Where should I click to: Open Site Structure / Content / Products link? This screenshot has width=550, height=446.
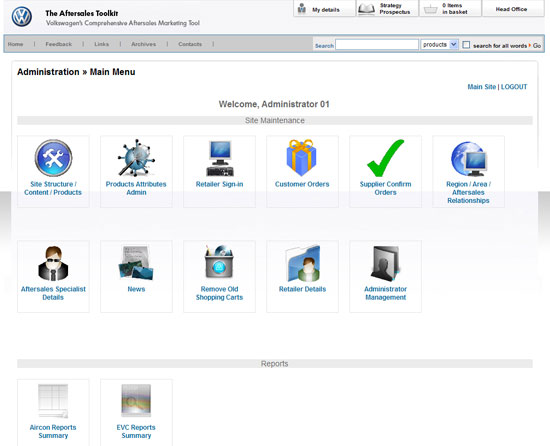coord(53,188)
